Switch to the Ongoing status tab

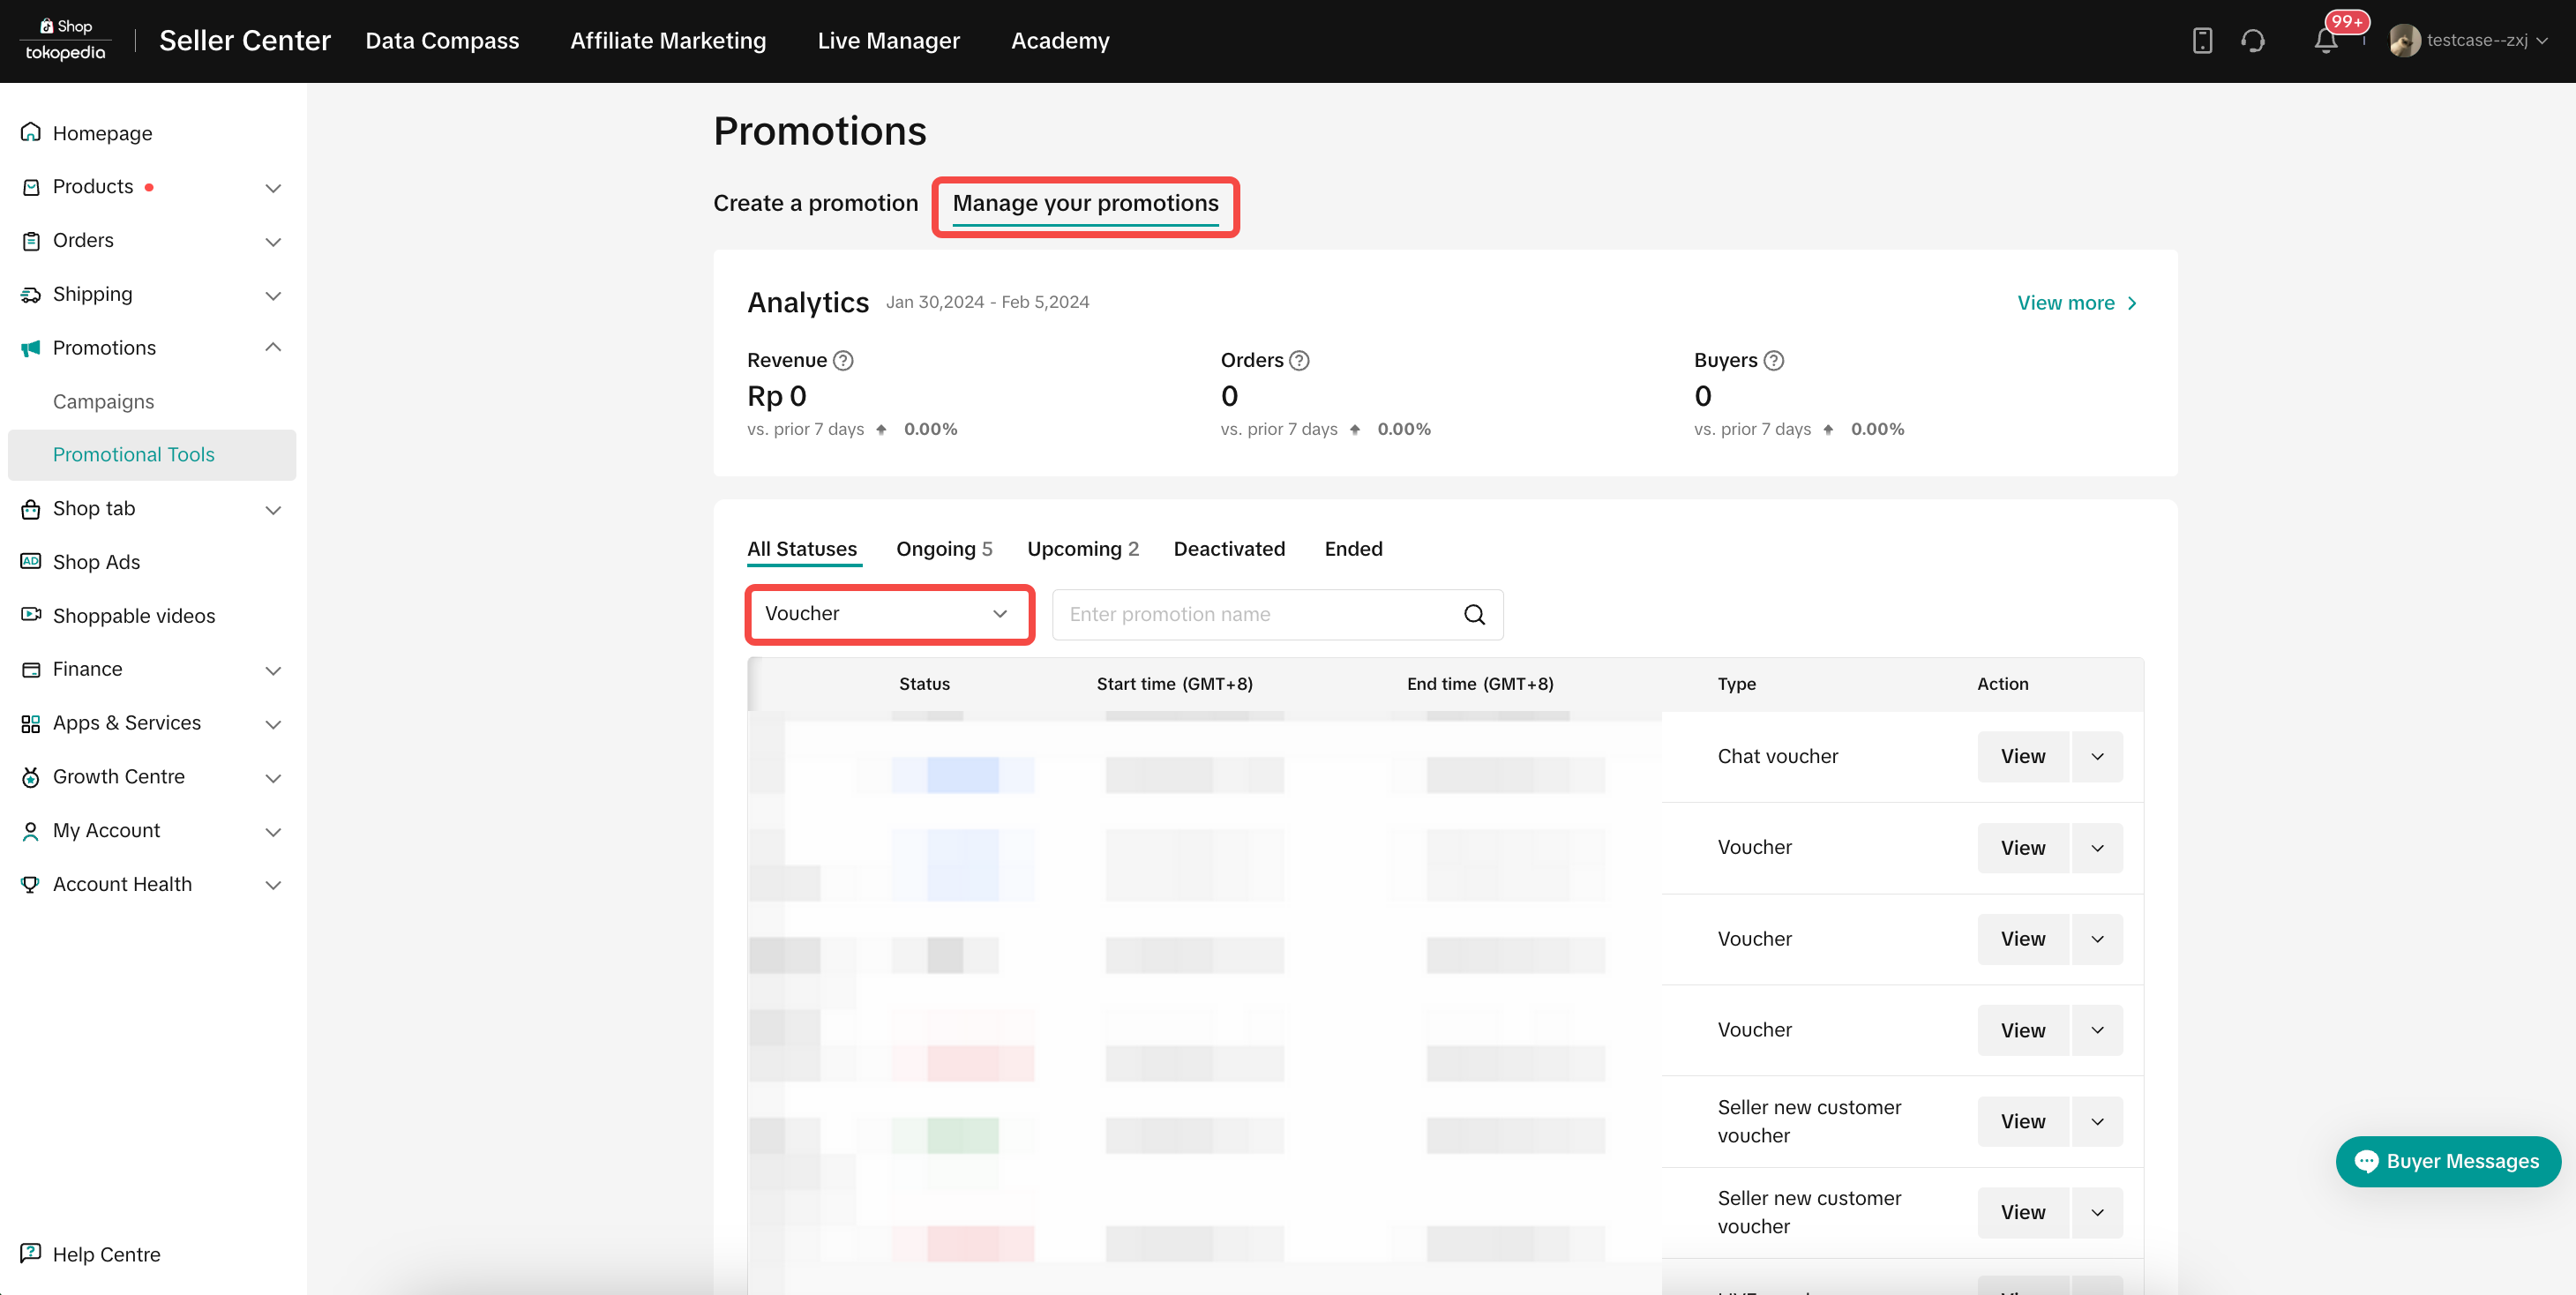(943, 549)
